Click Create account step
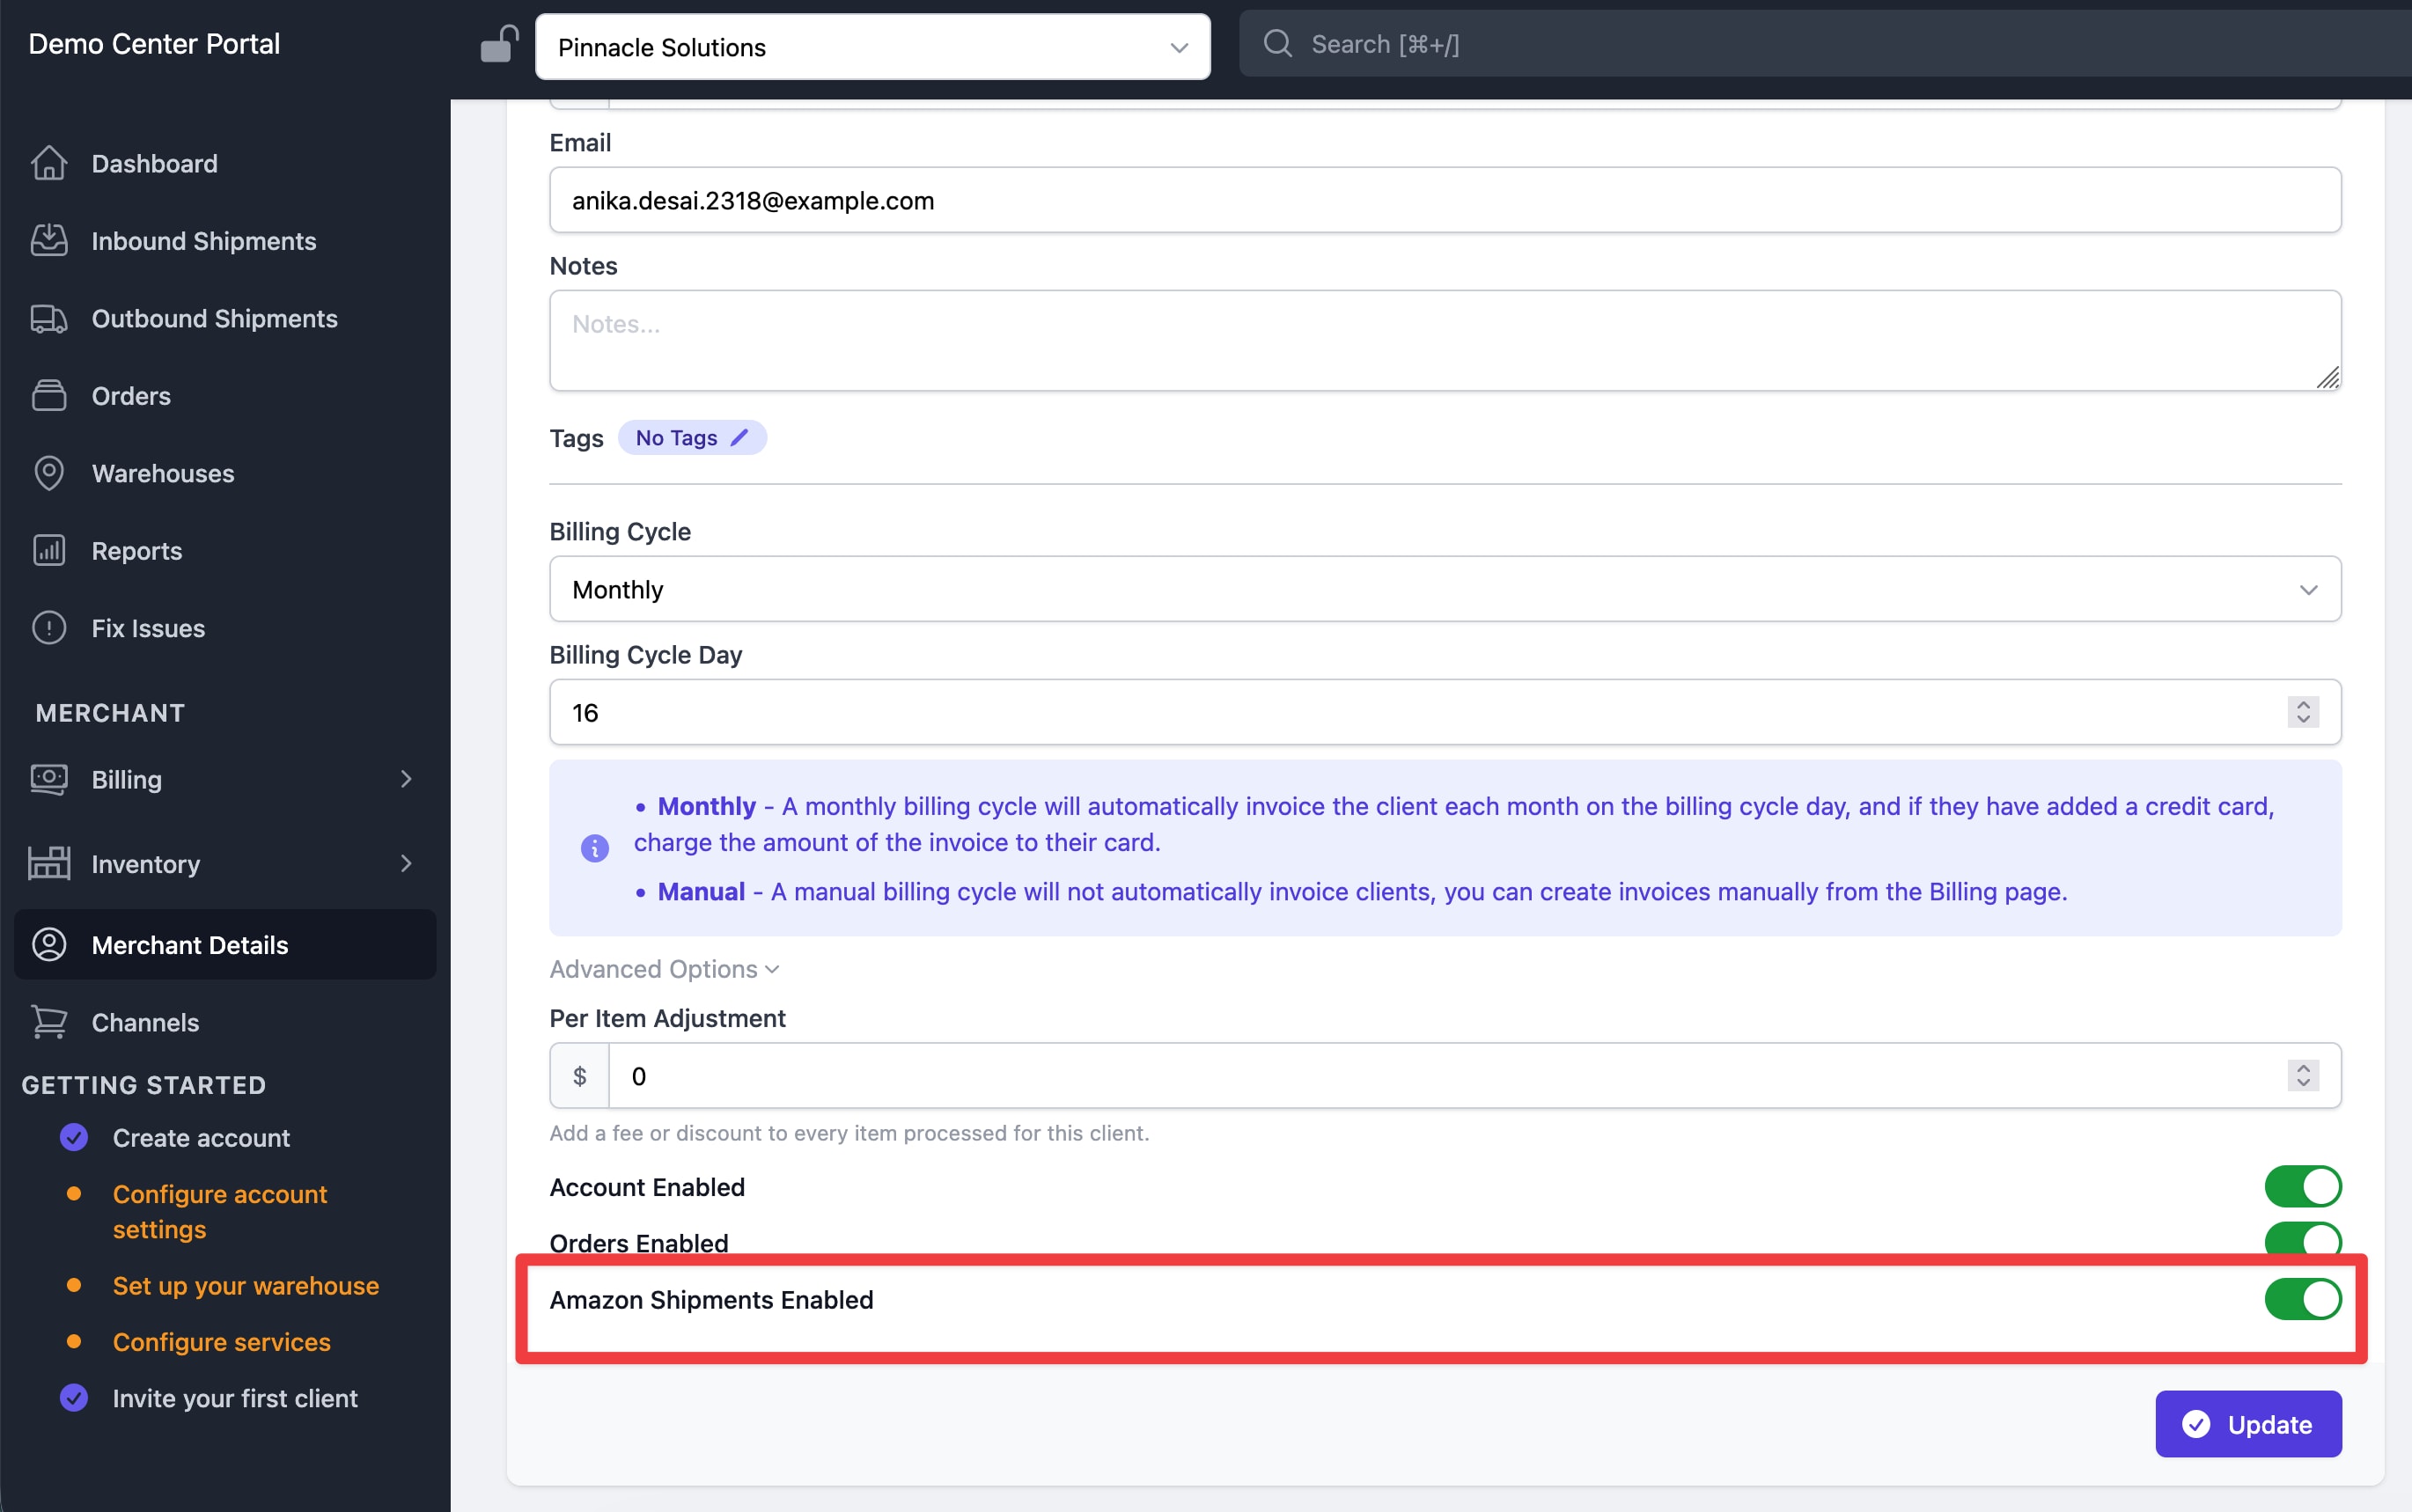 (201, 1137)
